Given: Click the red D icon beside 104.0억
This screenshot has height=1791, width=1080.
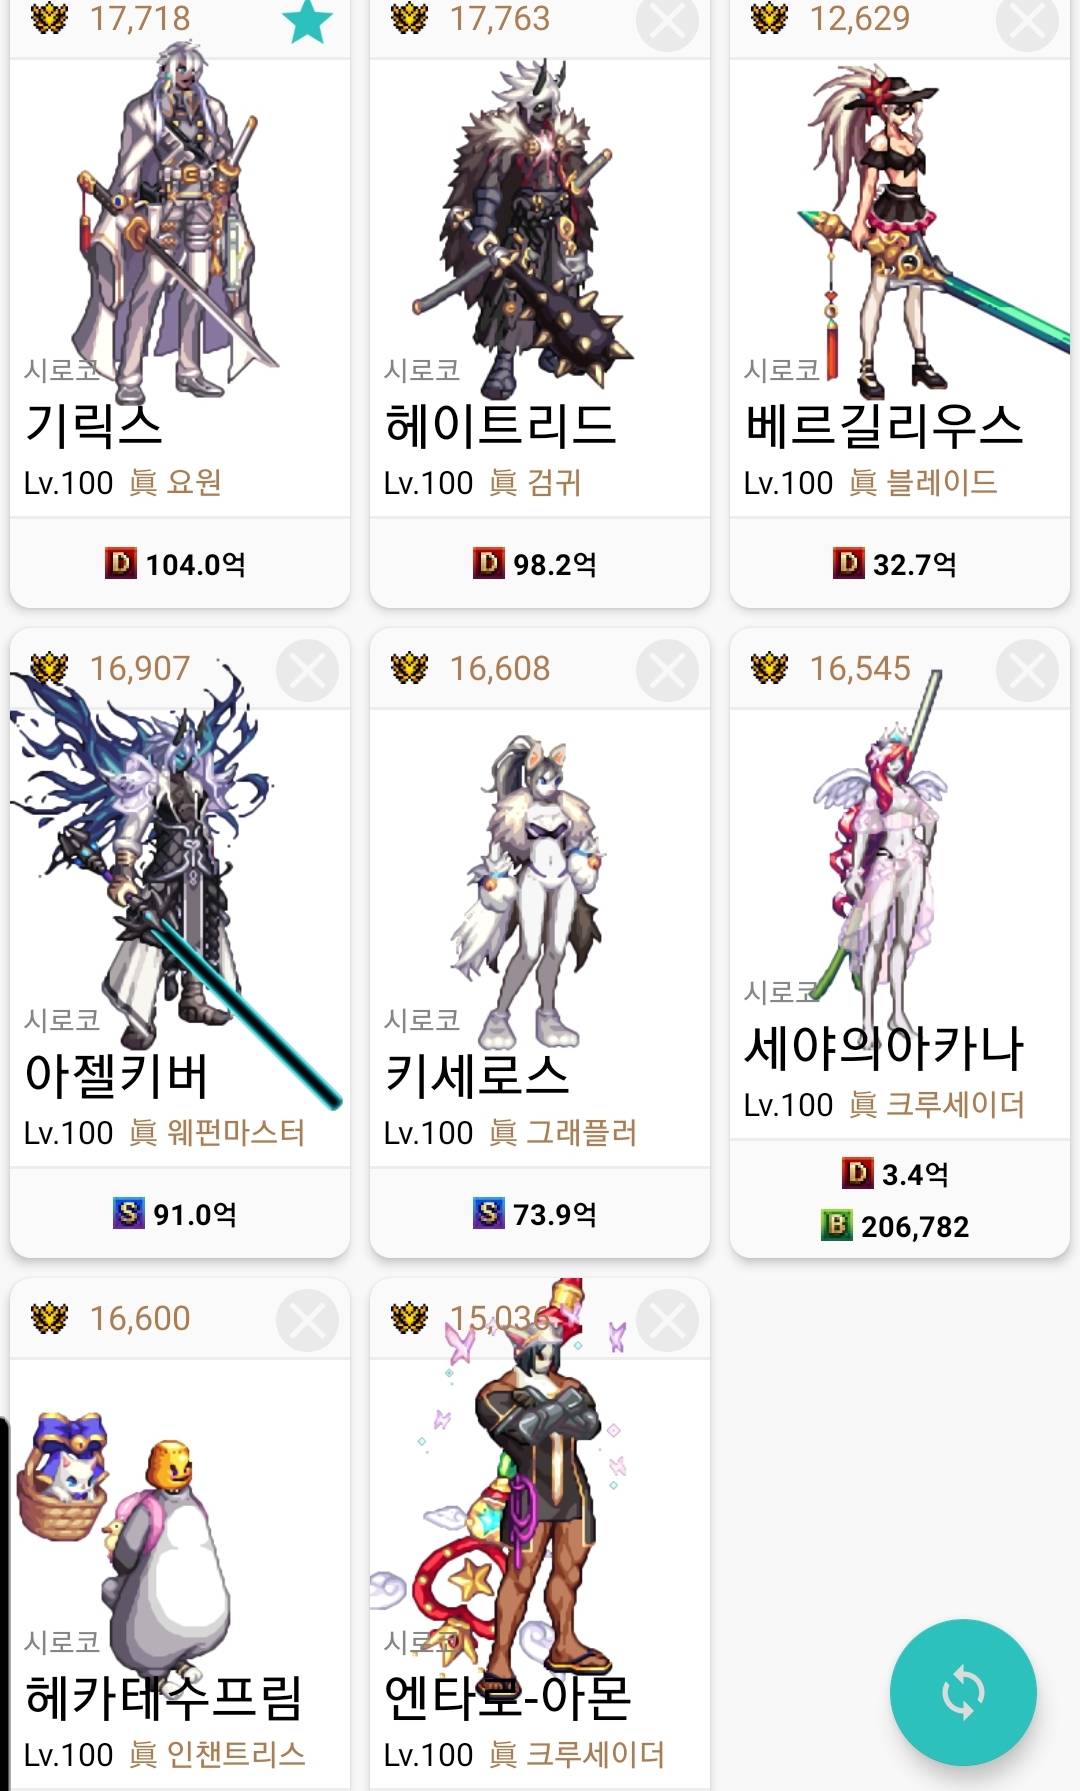Looking at the screenshot, I should click(120, 563).
